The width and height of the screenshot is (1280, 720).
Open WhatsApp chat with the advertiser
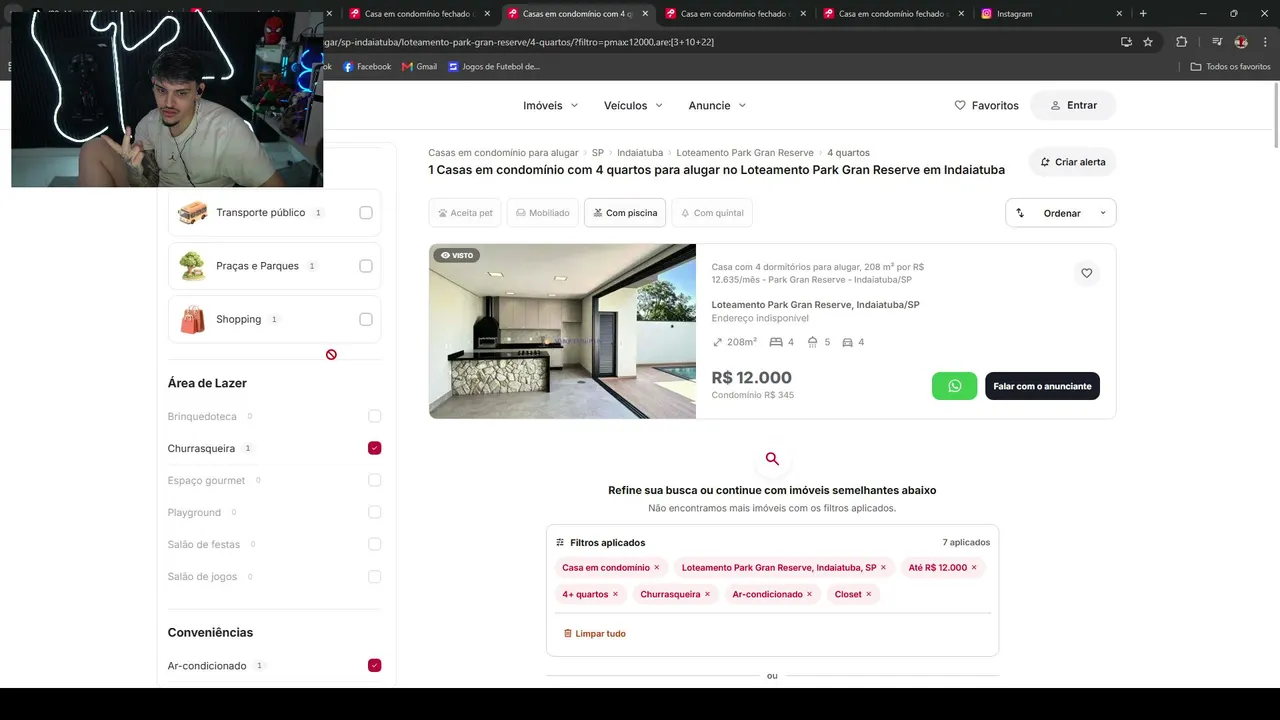(954, 386)
